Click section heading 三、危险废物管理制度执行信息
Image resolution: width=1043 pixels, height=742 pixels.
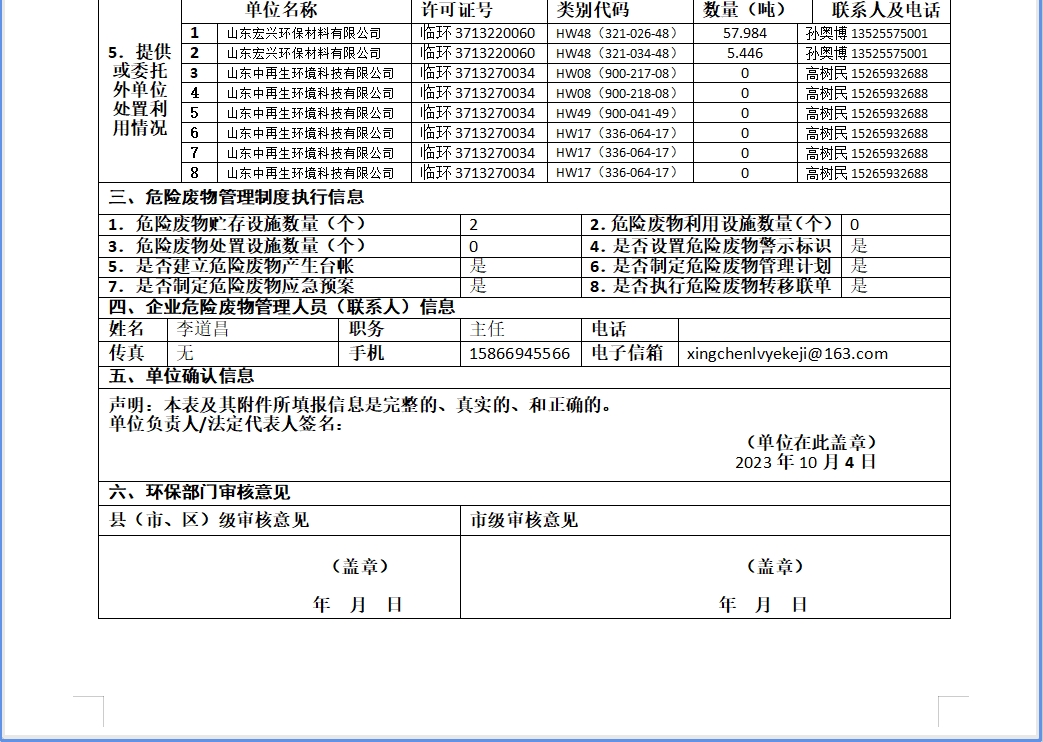(x=236, y=198)
